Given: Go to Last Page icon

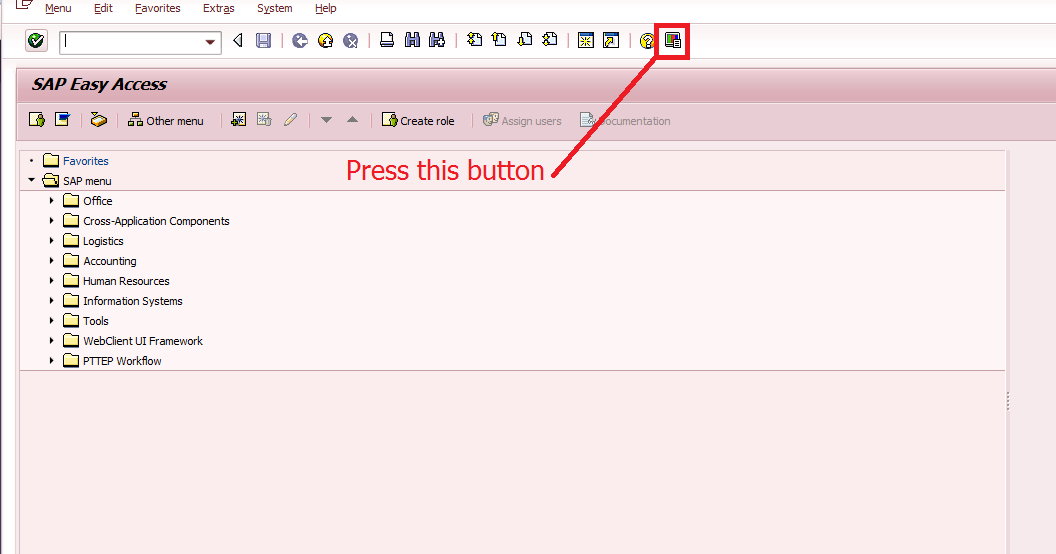Looking at the screenshot, I should coord(550,40).
